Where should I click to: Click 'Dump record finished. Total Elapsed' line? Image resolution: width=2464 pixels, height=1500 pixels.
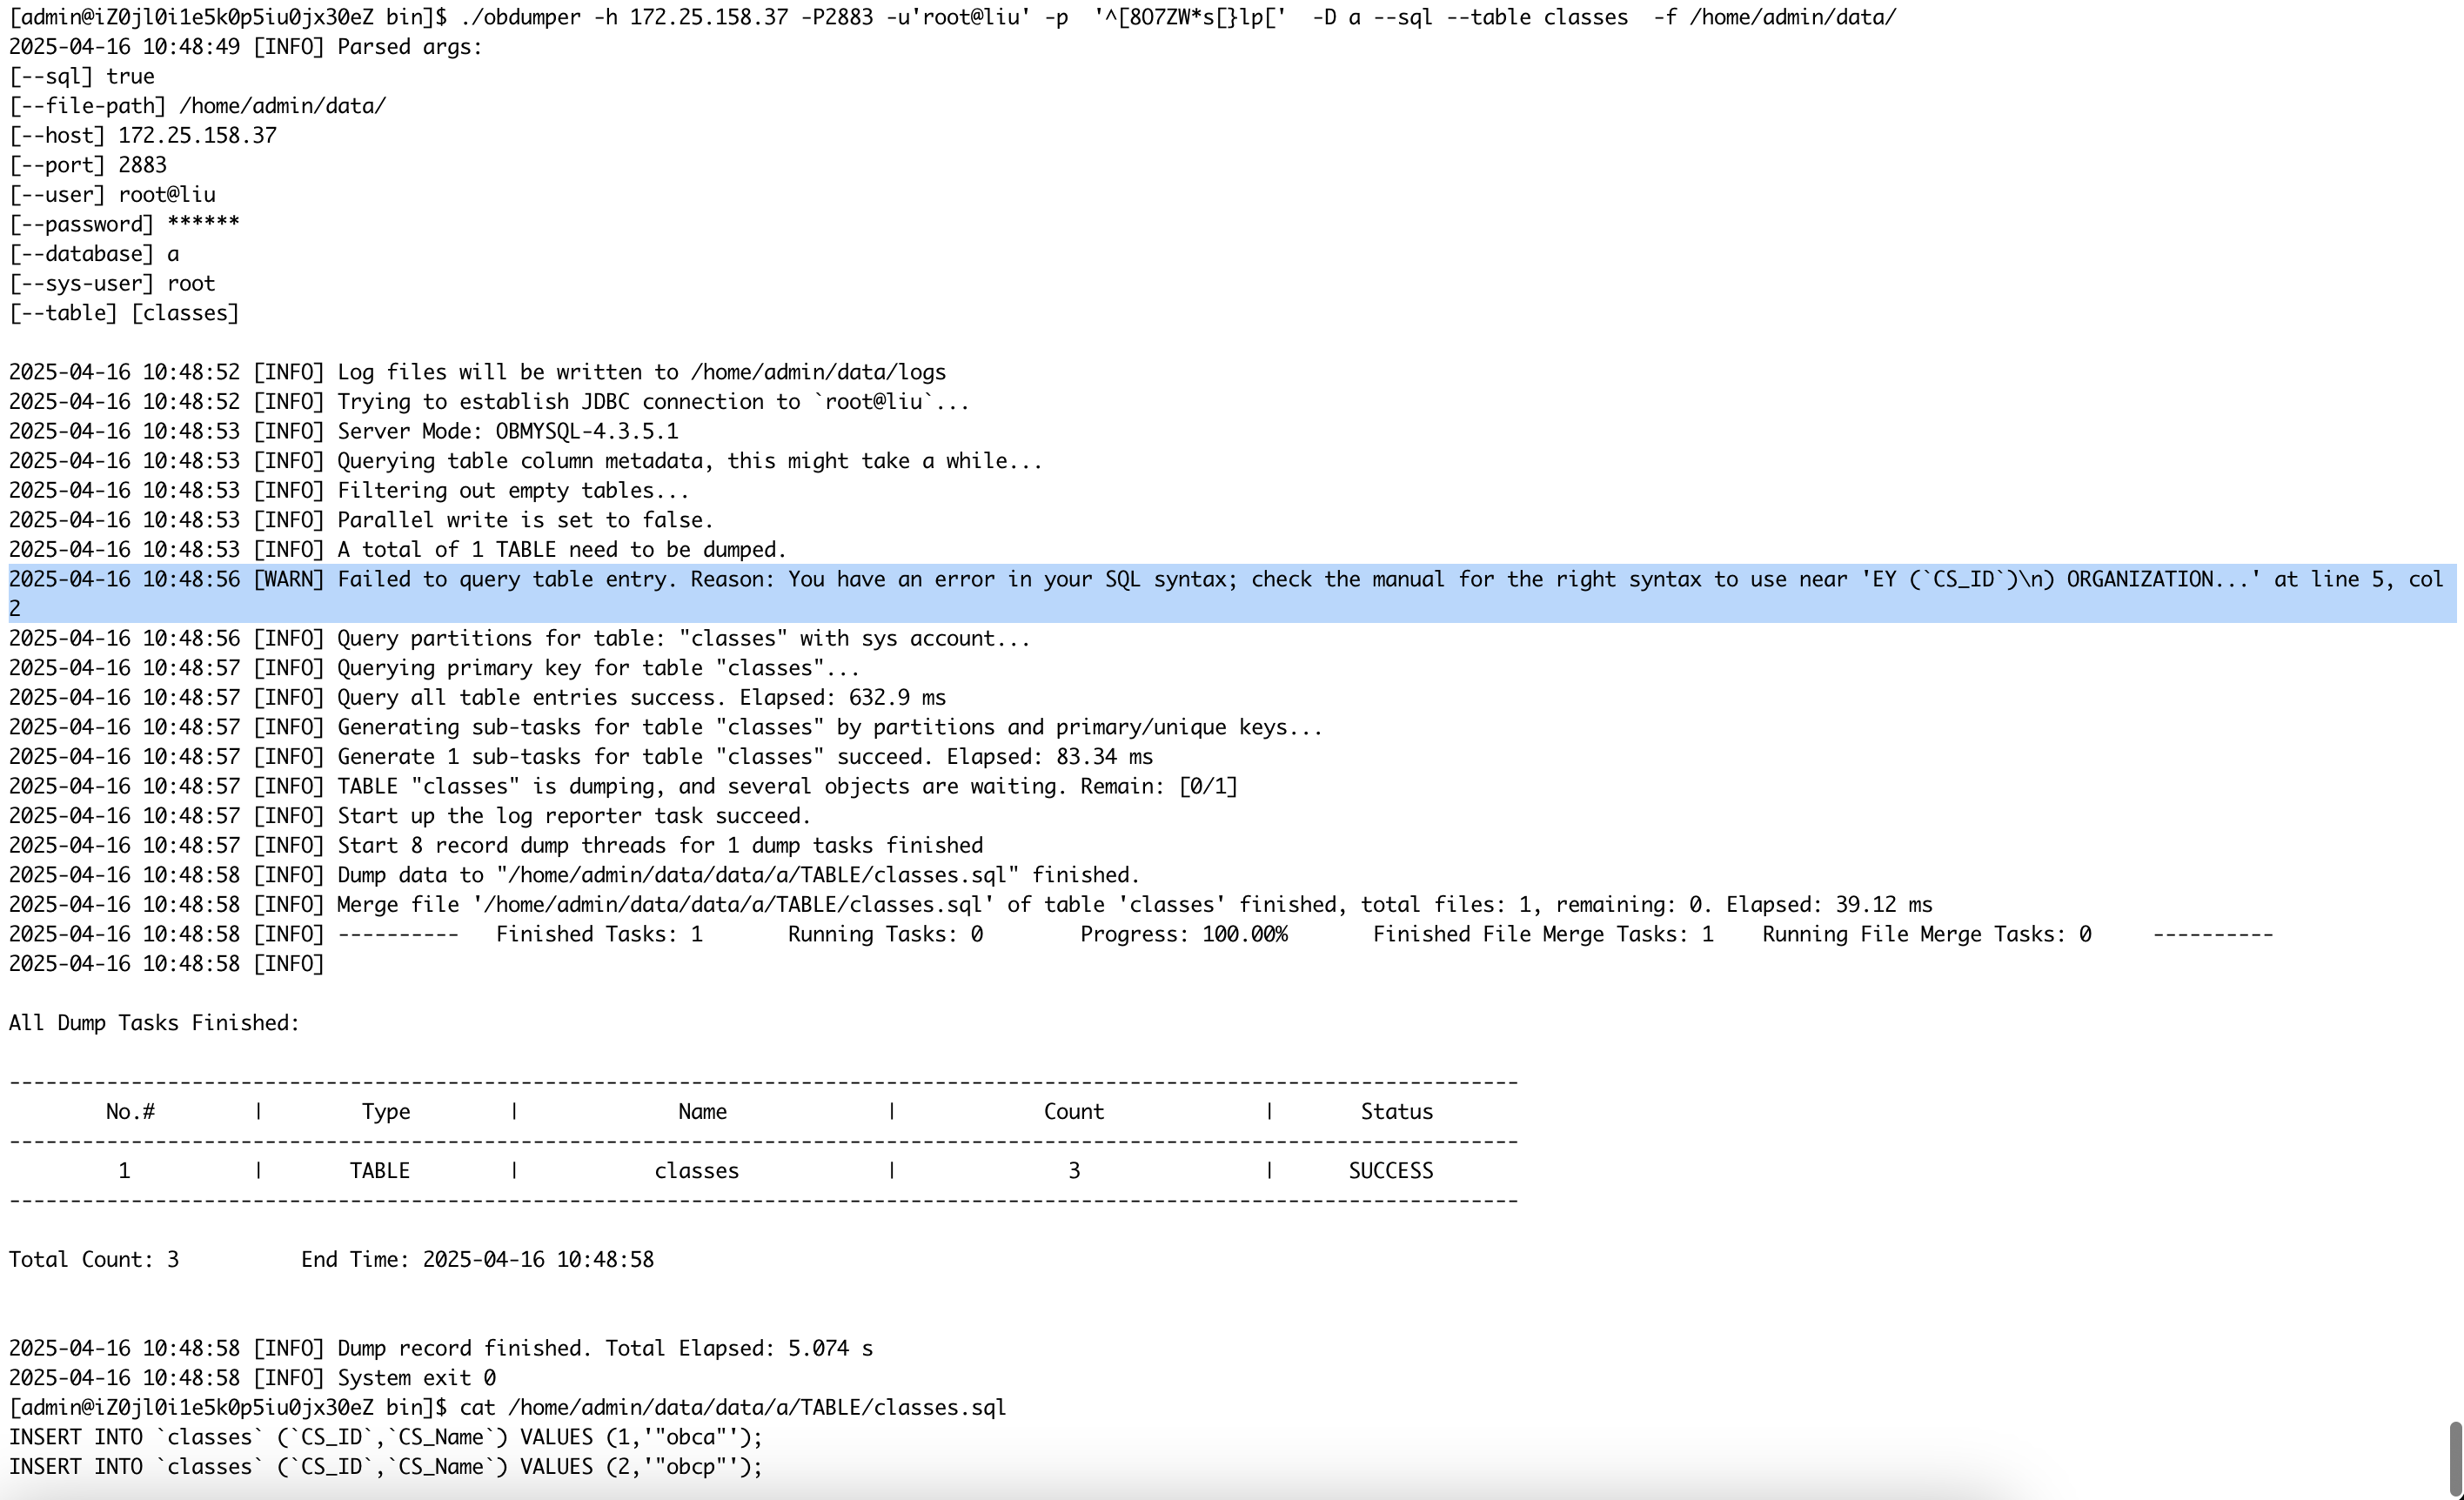[441, 1349]
